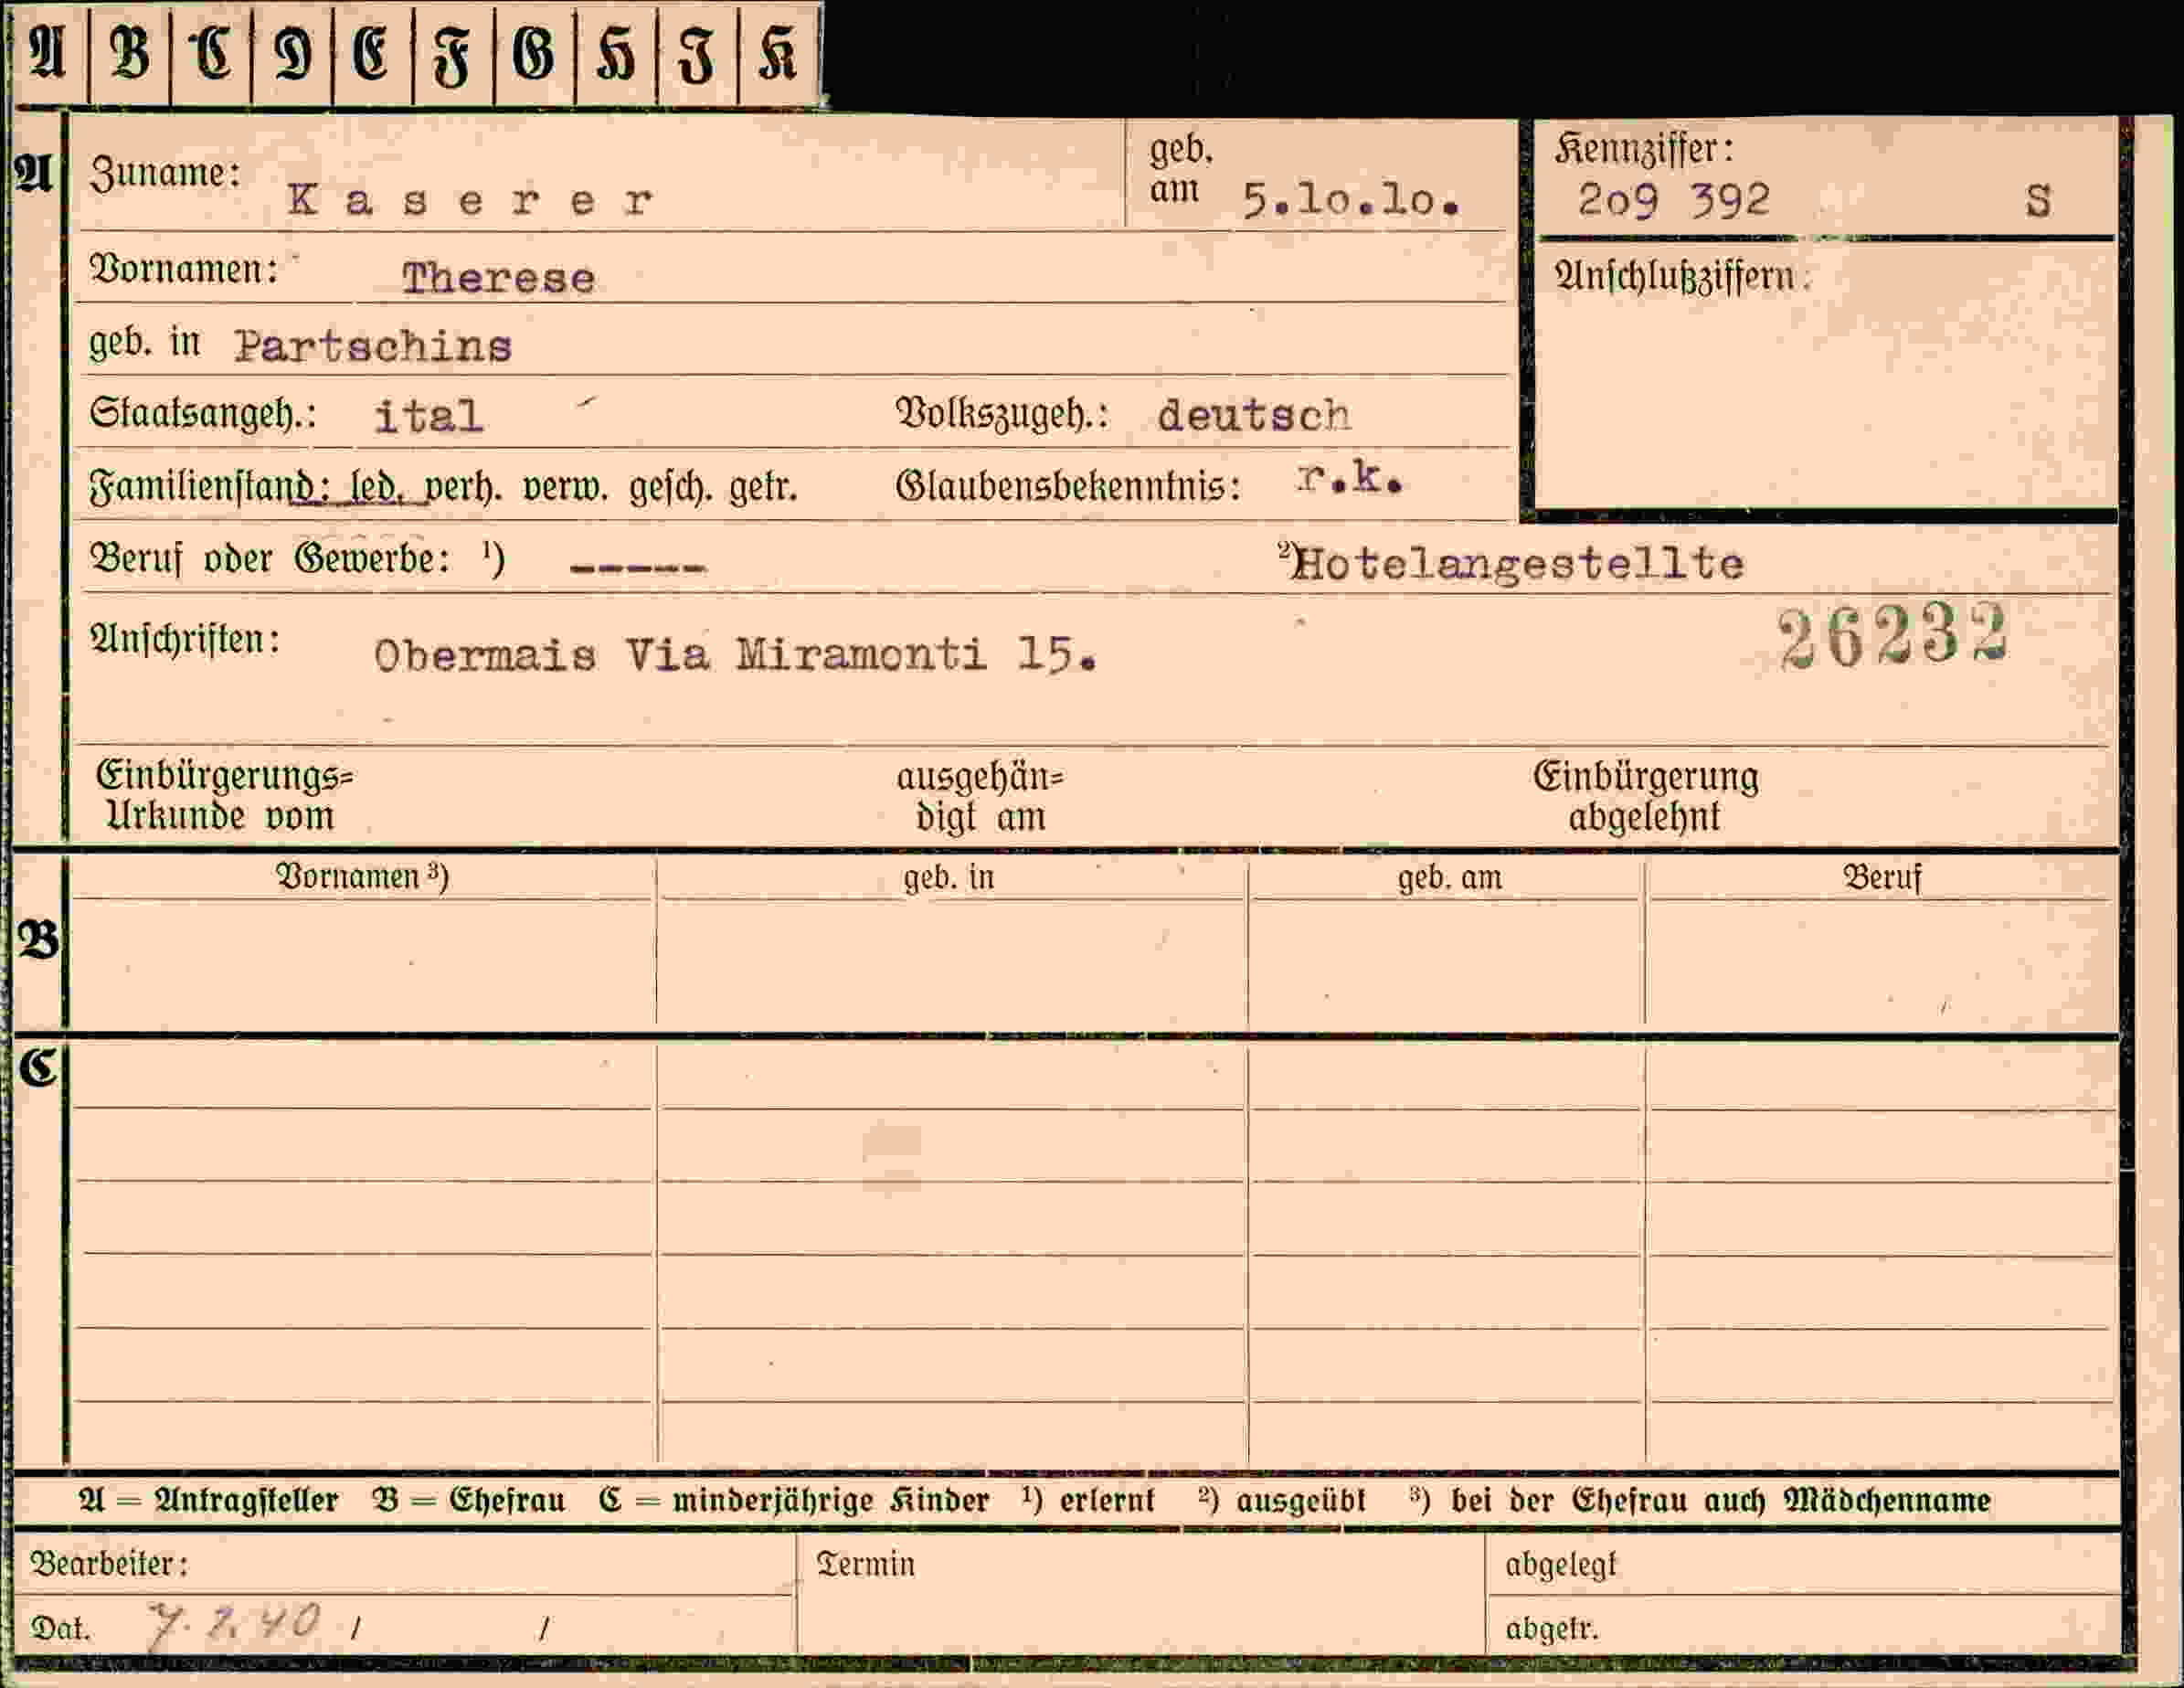Image resolution: width=2184 pixels, height=1688 pixels.
Task: Click the 'Beruf' column header
Action: pos(1882,877)
